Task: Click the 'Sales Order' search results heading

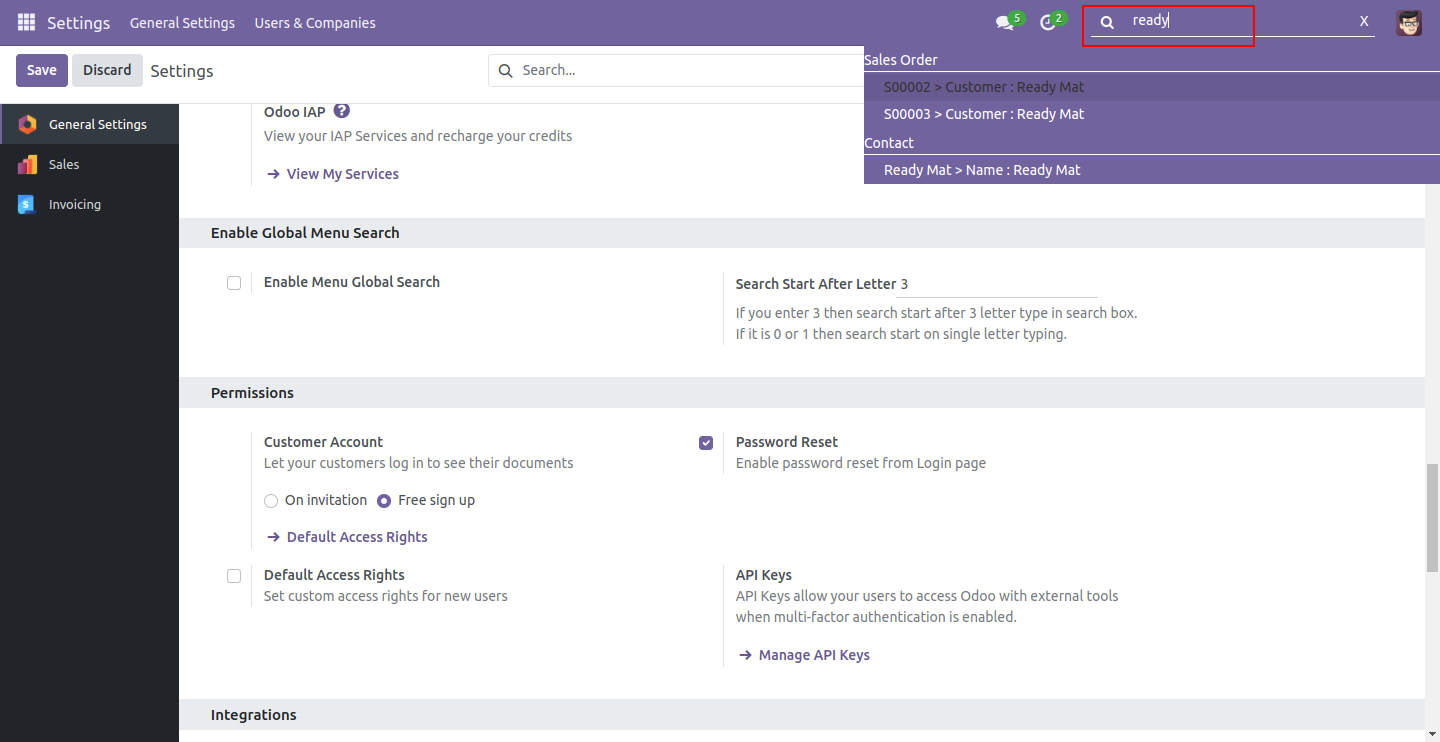Action: tap(901, 60)
